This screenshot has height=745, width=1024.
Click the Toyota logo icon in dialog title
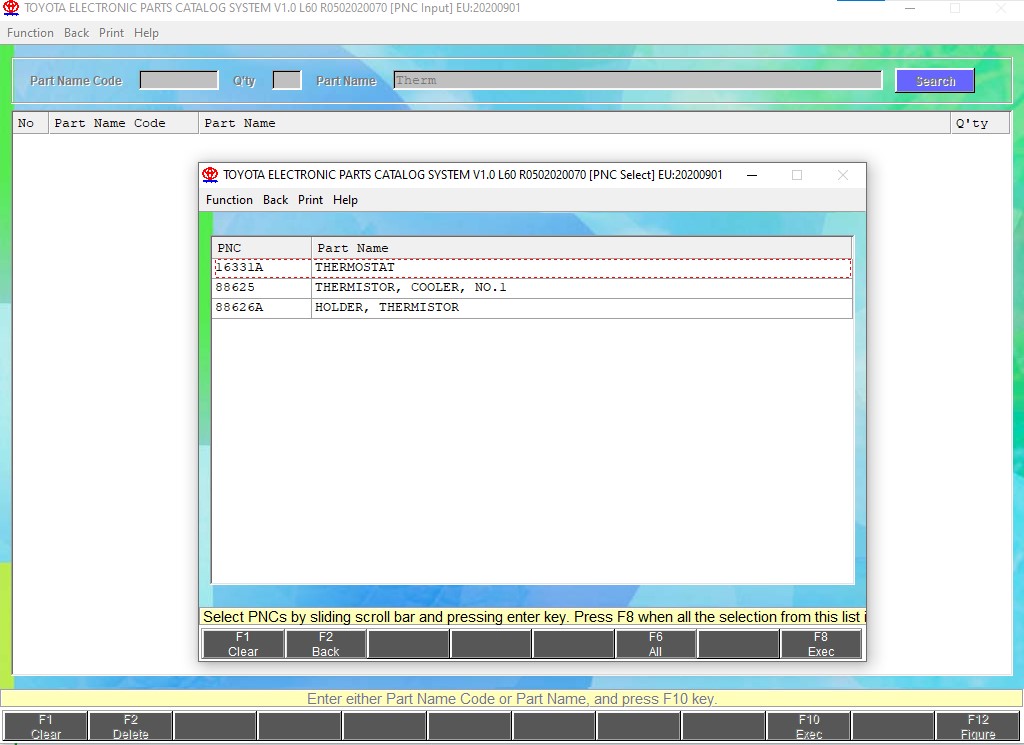(210, 175)
